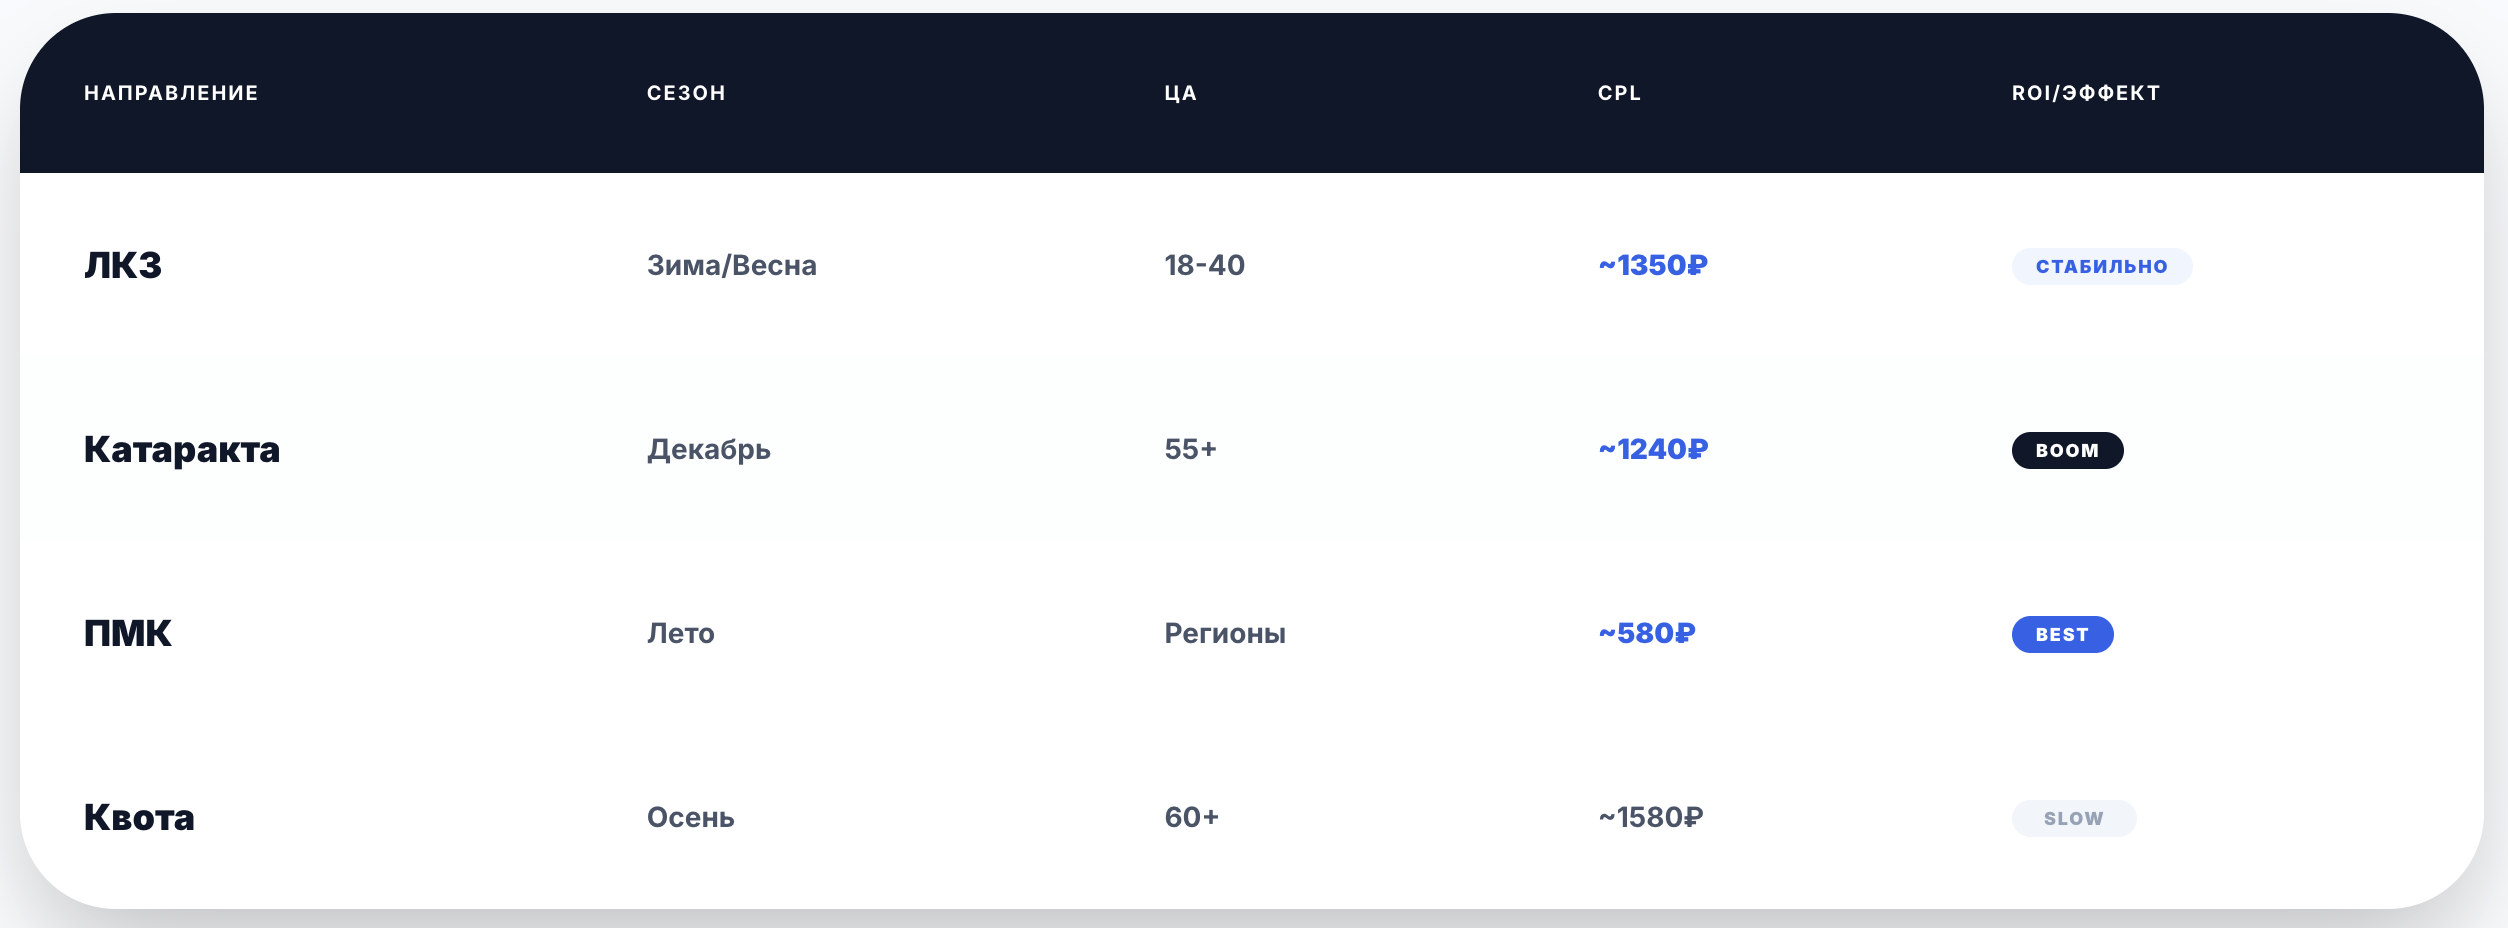Viewport: 2508px width, 928px height.
Task: Click the dark BOOM badge
Action: point(2067,450)
